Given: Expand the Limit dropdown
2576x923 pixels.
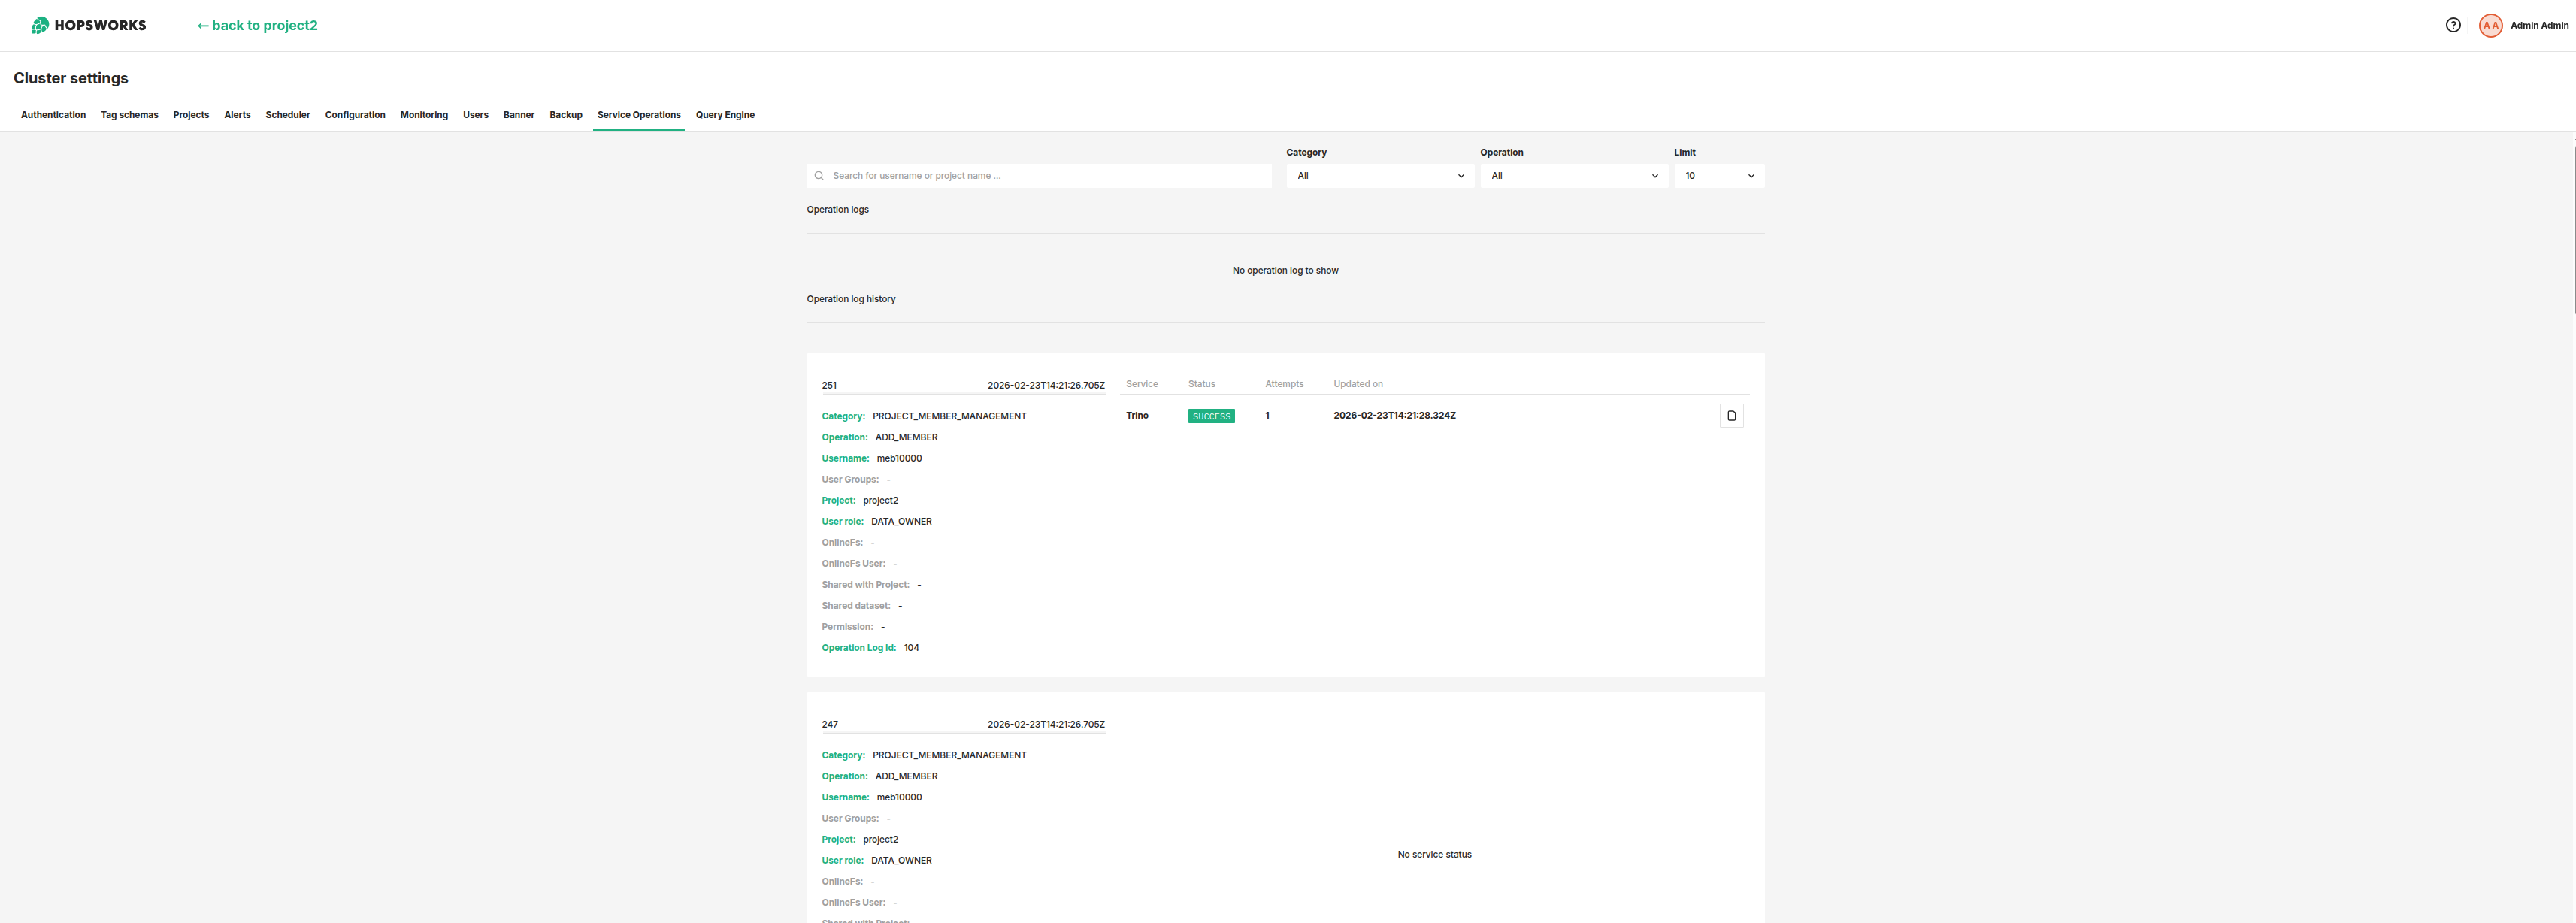Looking at the screenshot, I should point(1718,176).
